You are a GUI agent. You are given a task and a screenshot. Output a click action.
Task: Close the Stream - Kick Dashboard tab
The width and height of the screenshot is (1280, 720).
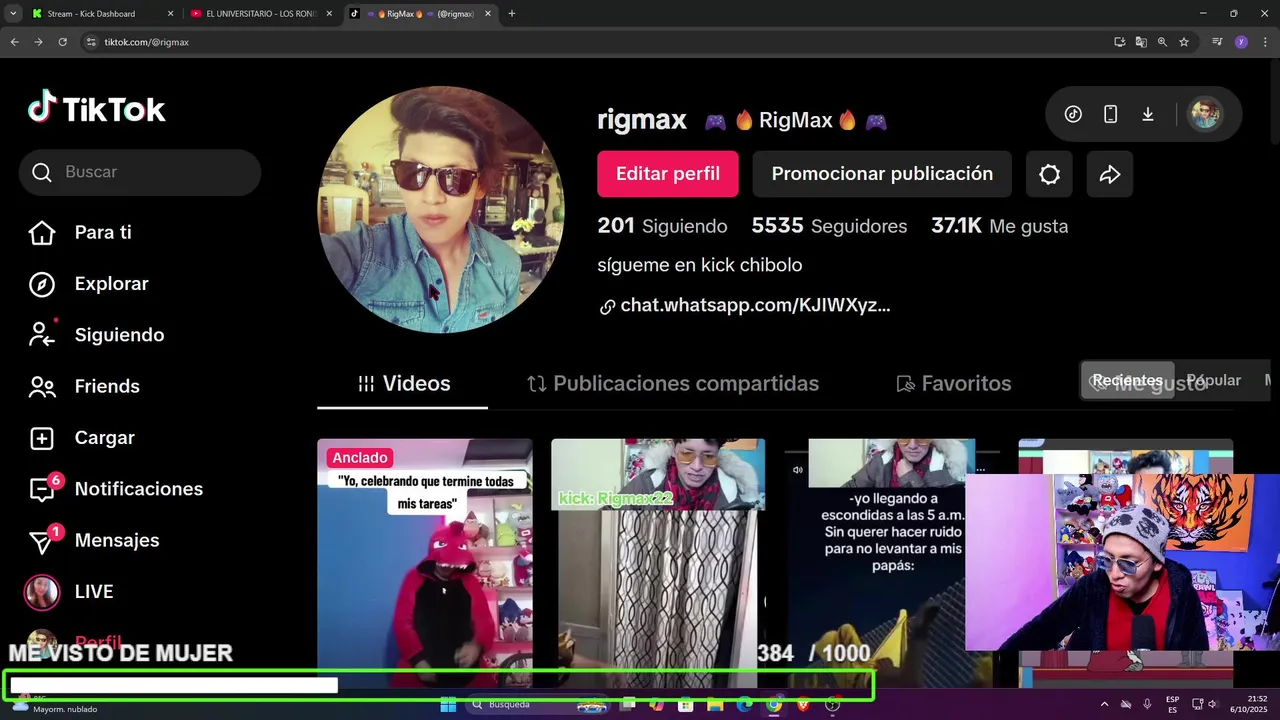[x=170, y=14]
